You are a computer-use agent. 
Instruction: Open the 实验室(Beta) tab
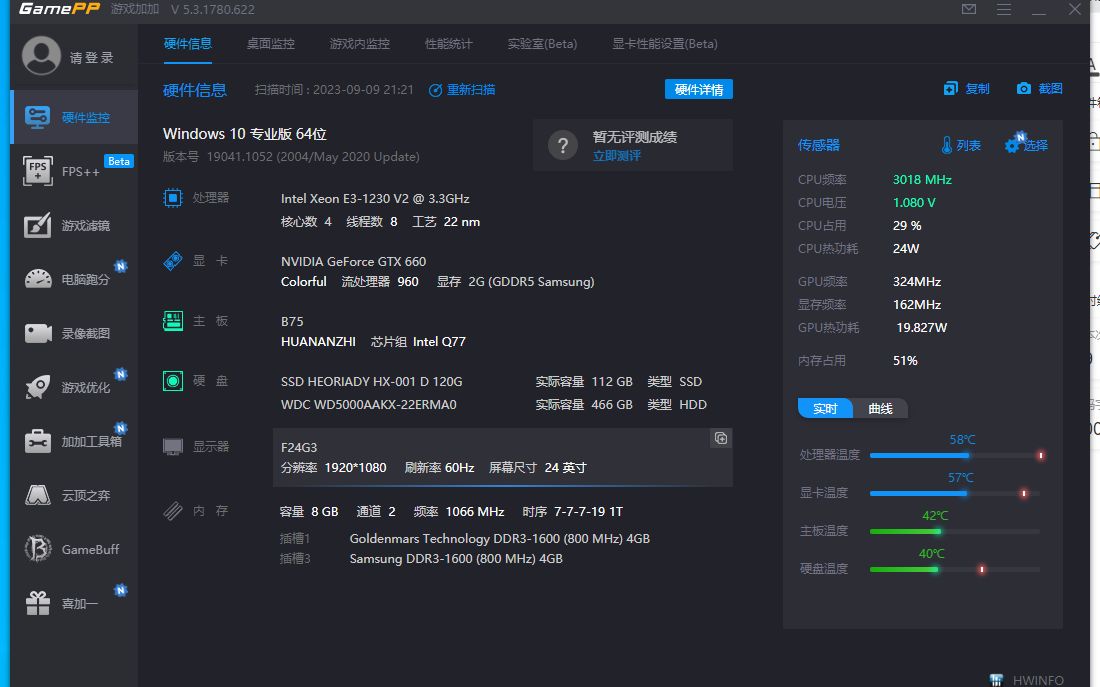(542, 43)
